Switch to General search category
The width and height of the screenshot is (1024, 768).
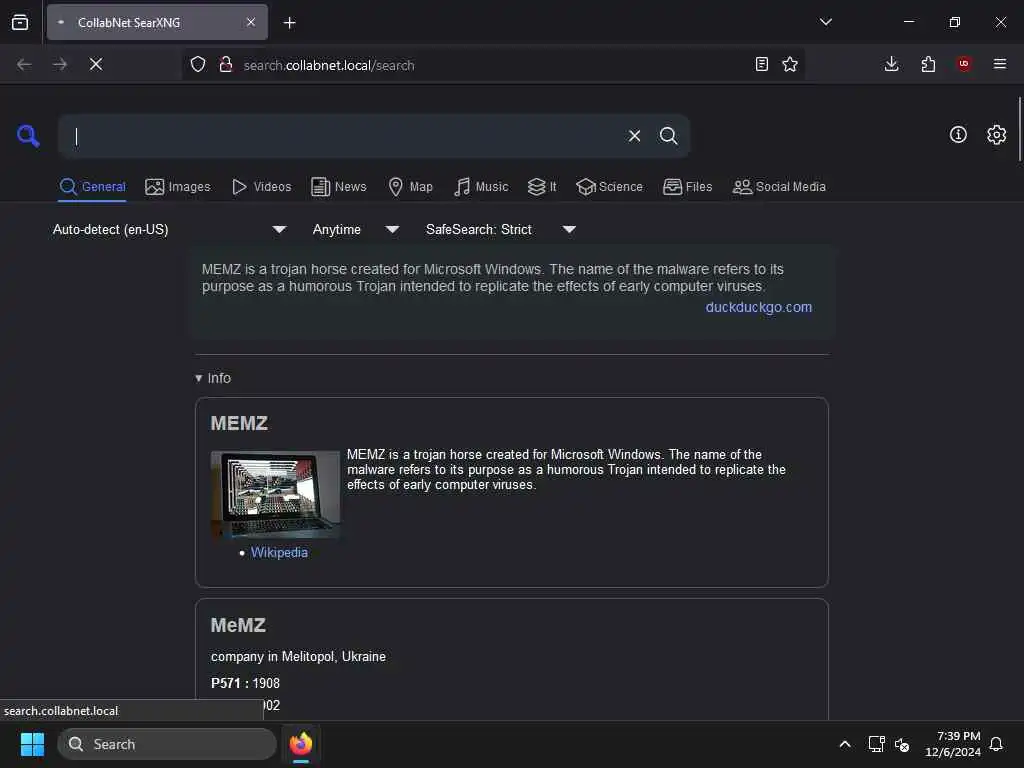[x=92, y=187]
